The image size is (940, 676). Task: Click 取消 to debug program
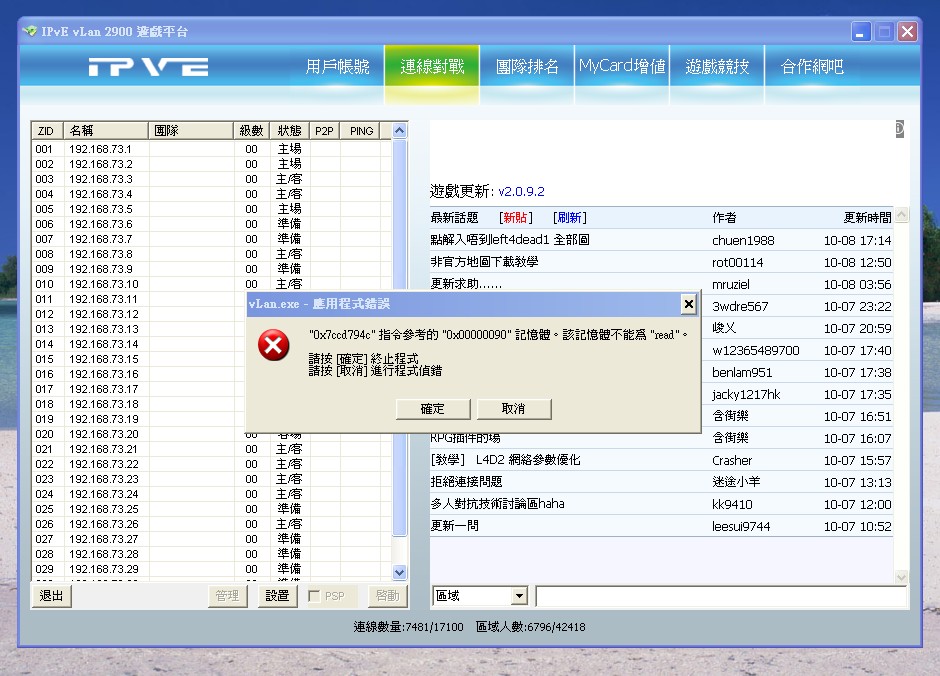point(514,409)
